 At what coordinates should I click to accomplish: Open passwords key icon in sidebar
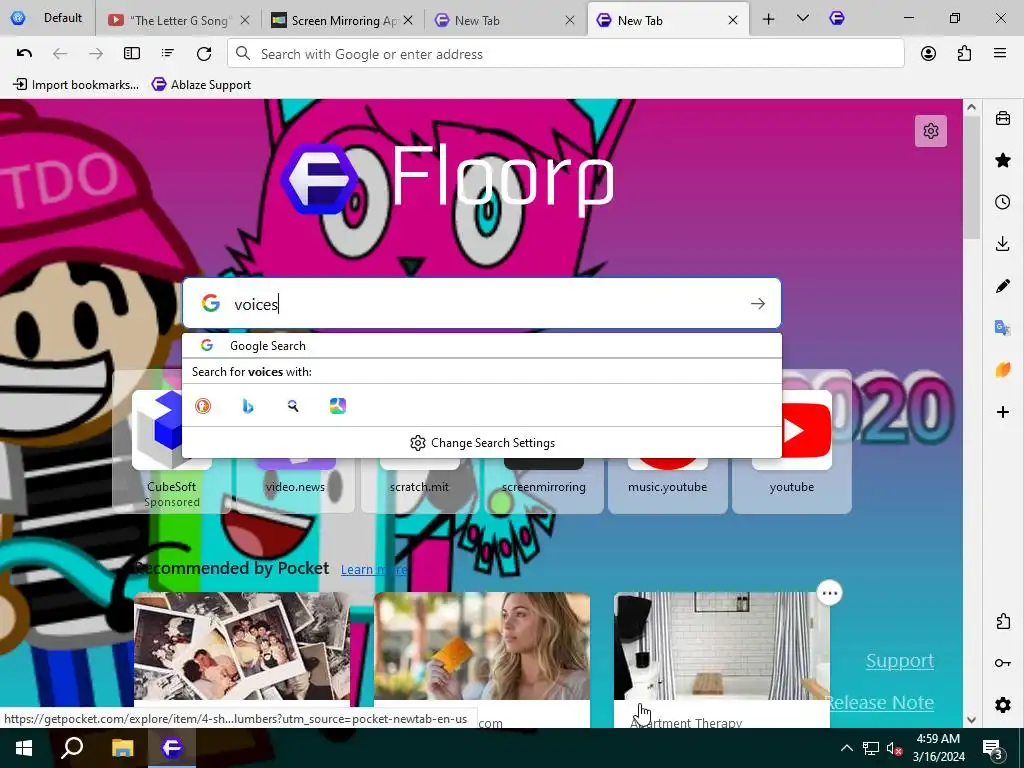click(1002, 663)
